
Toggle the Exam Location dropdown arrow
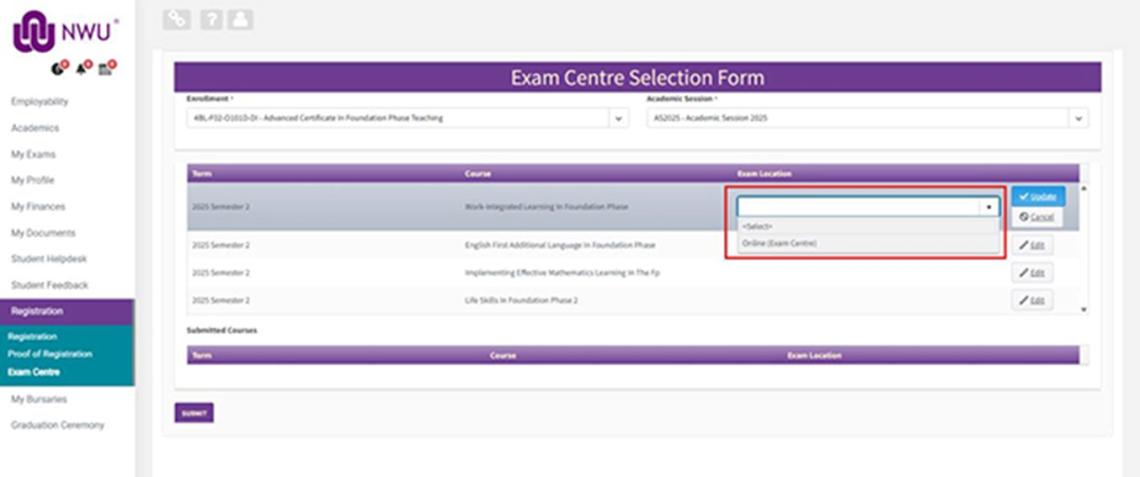click(989, 207)
